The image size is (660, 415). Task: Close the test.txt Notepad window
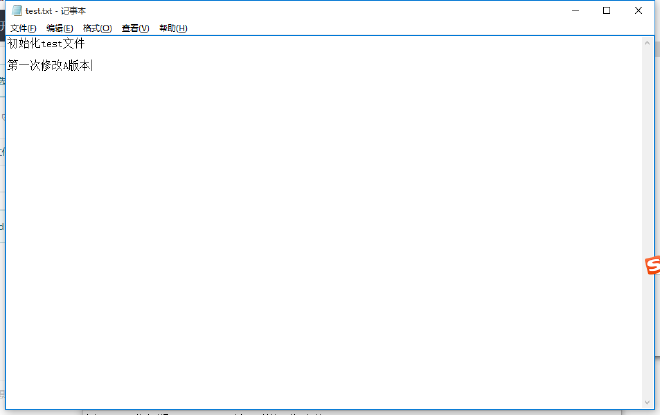click(637, 10)
